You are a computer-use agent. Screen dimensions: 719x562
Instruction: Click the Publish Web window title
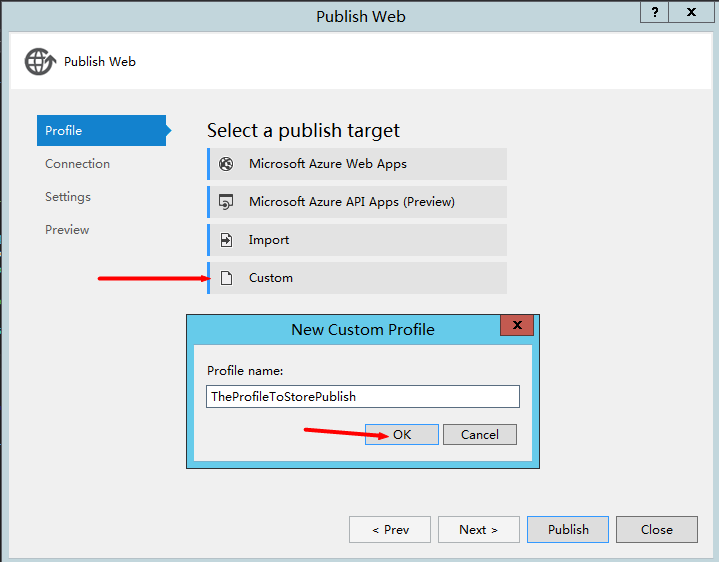(361, 17)
